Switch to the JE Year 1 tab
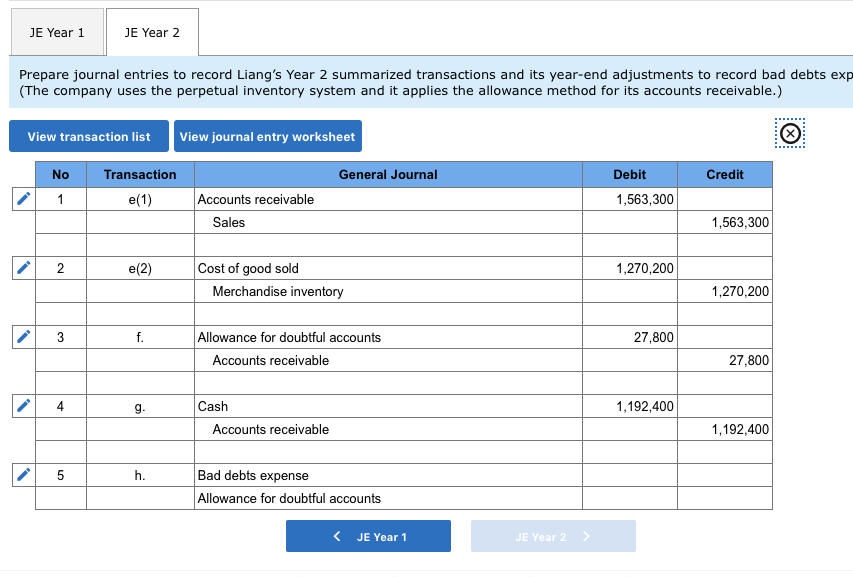The height and width of the screenshot is (577, 853). pos(57,33)
